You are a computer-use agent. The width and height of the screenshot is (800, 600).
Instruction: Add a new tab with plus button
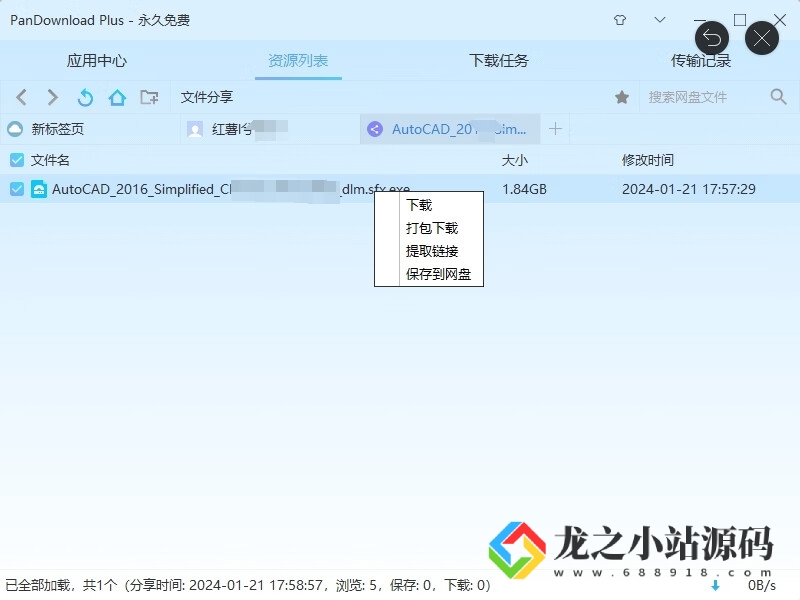[x=555, y=129]
